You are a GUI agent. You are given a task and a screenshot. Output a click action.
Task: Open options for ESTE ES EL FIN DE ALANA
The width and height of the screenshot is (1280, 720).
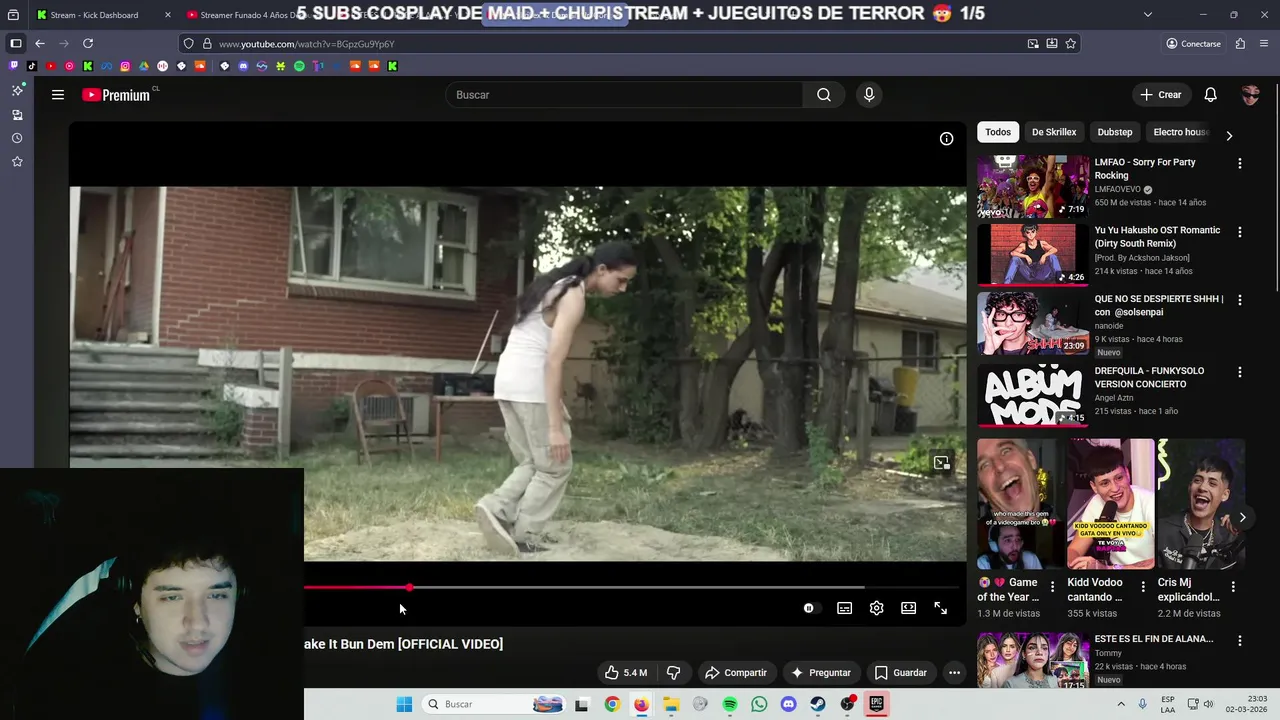click(1240, 640)
